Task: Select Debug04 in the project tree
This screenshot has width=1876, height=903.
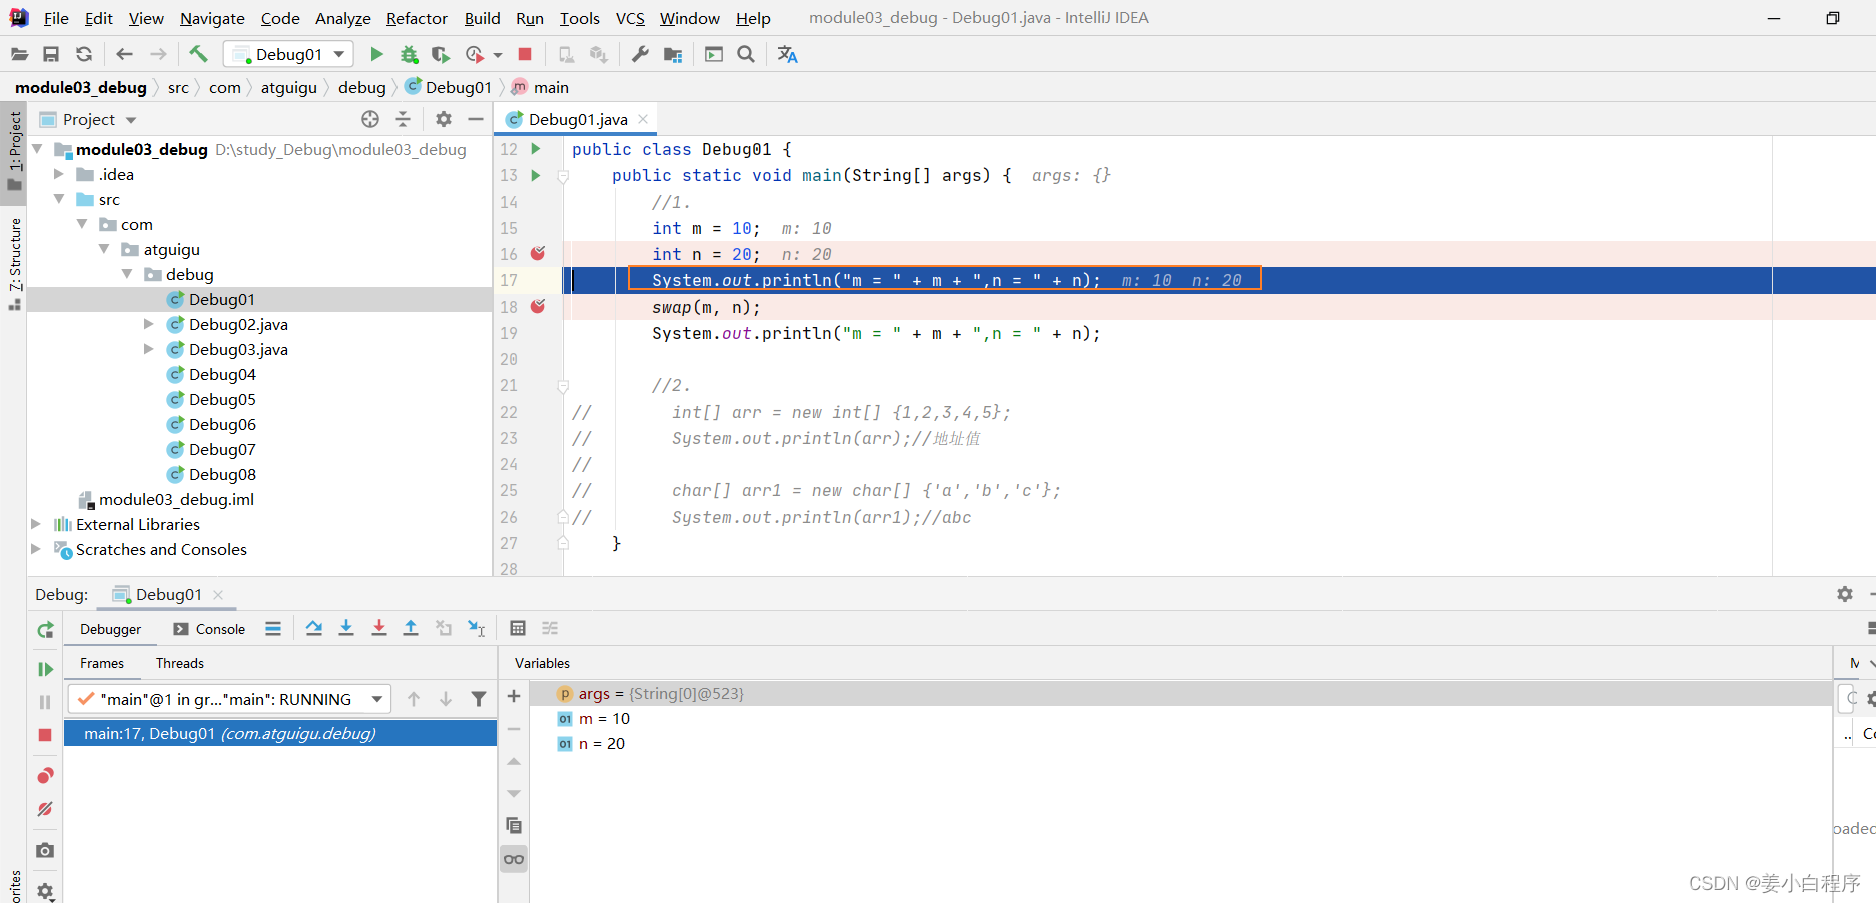Action: [x=222, y=374]
